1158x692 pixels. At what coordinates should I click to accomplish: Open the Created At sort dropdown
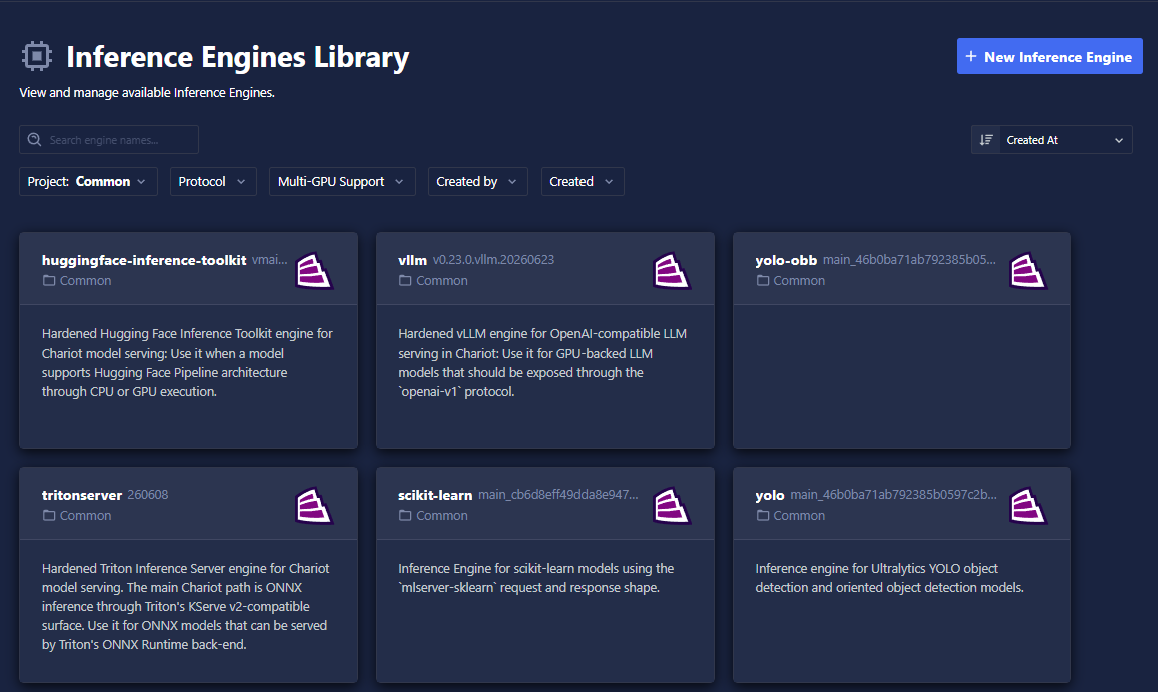tap(1065, 140)
